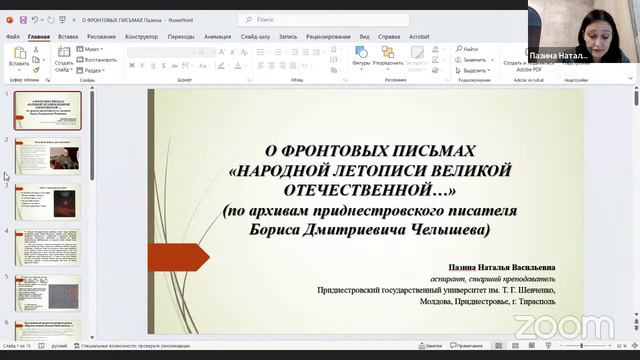Viewport: 640px width, 360px height.
Task: Open the Acrobat tab
Action: point(419,37)
